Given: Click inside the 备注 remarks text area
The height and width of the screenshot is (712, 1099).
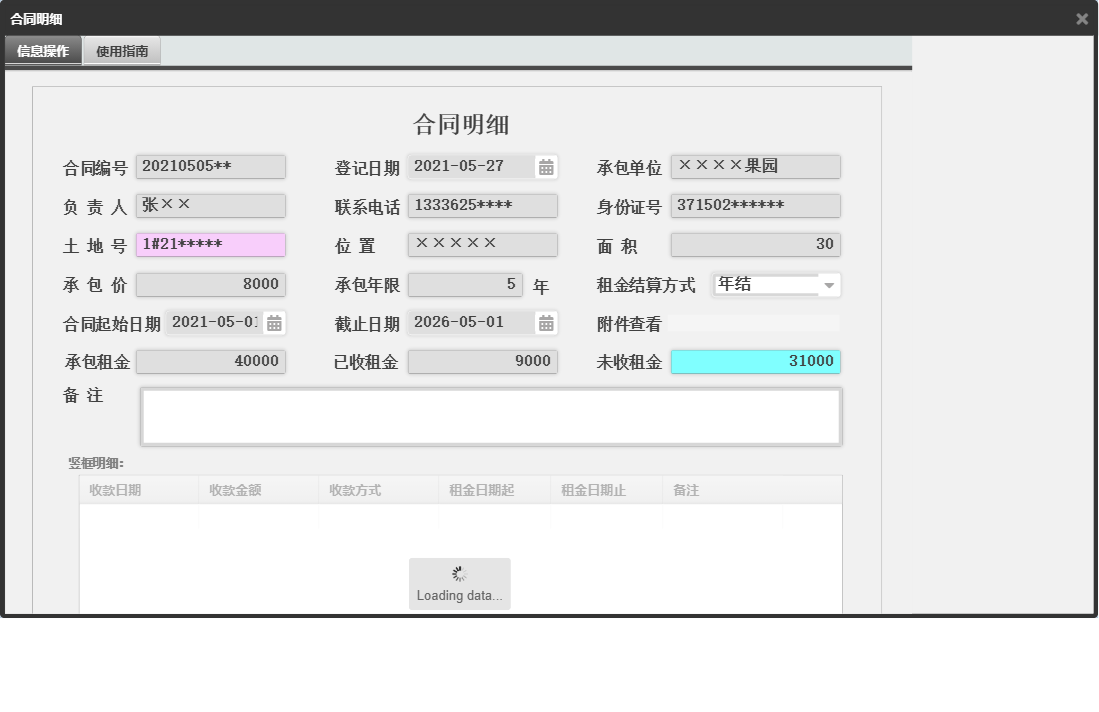Looking at the screenshot, I should click(492, 415).
